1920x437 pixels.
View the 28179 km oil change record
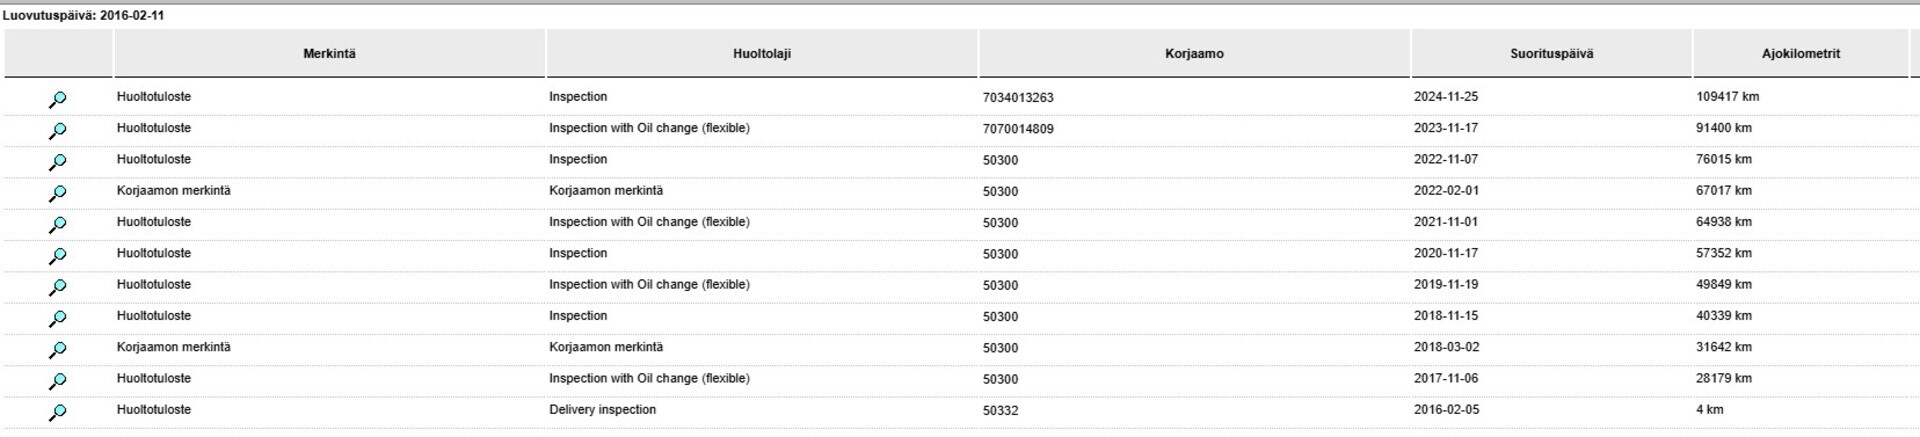pyautogui.click(x=58, y=380)
